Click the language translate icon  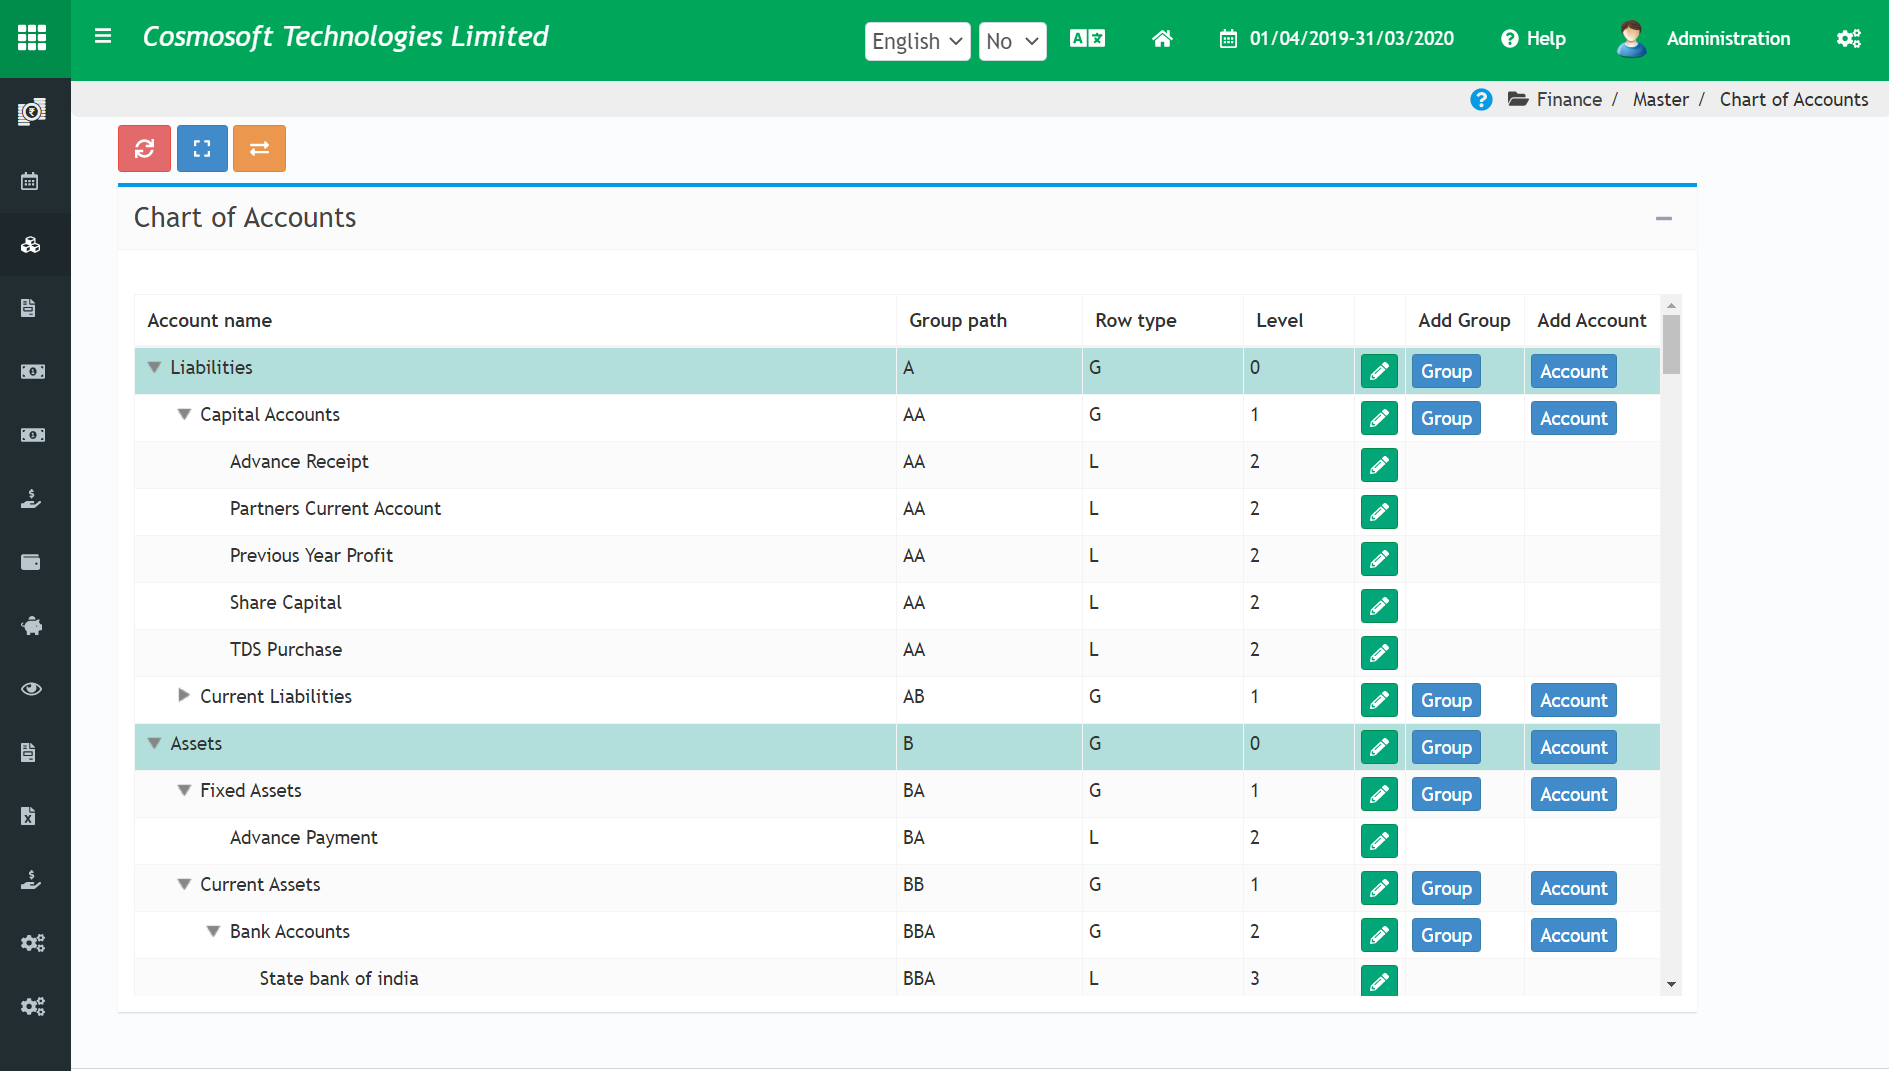coord(1087,38)
